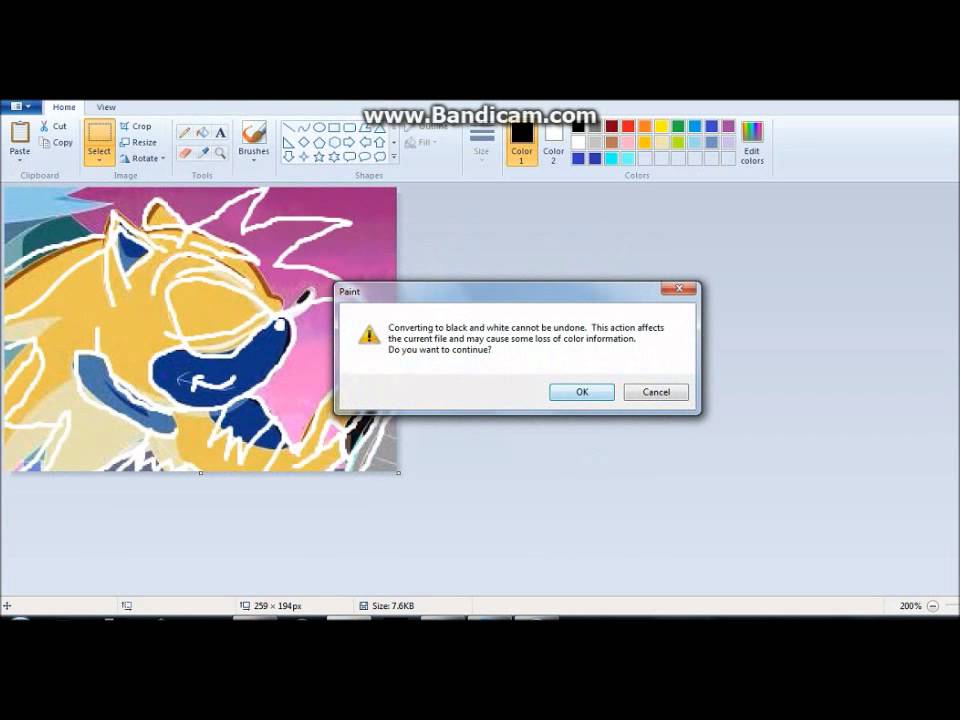Activate Color 1 foreground selector
This screenshot has height=720, width=960.
pyautogui.click(x=522, y=143)
